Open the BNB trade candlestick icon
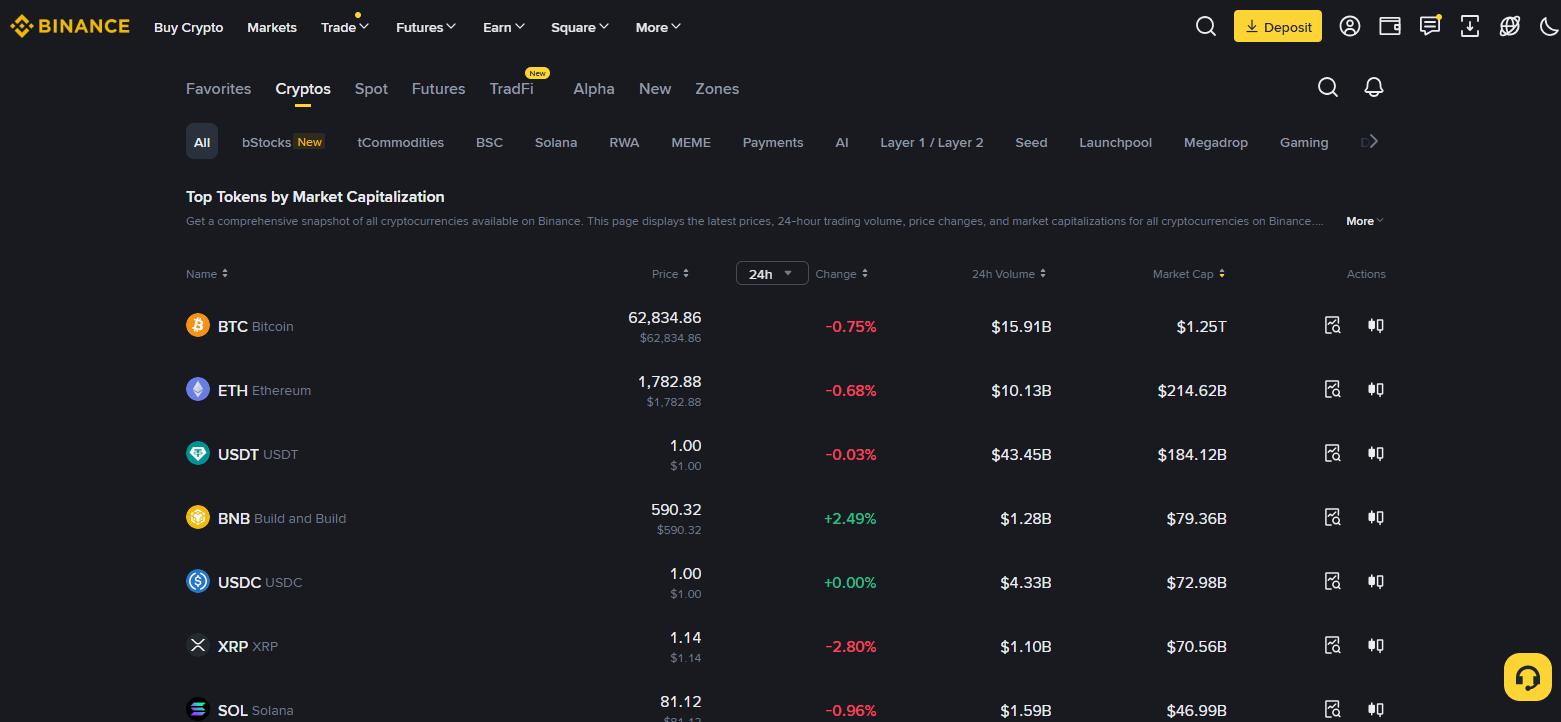 pos(1376,517)
